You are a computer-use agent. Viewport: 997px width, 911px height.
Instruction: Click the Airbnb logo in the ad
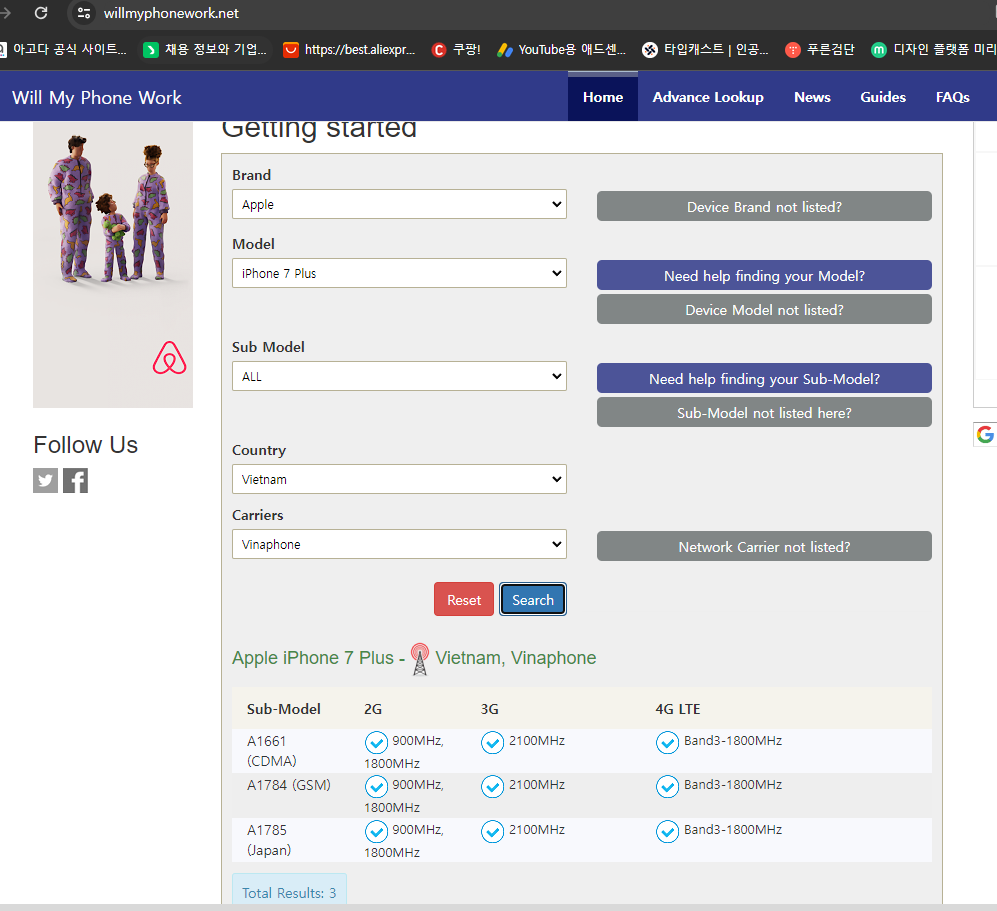[169, 358]
